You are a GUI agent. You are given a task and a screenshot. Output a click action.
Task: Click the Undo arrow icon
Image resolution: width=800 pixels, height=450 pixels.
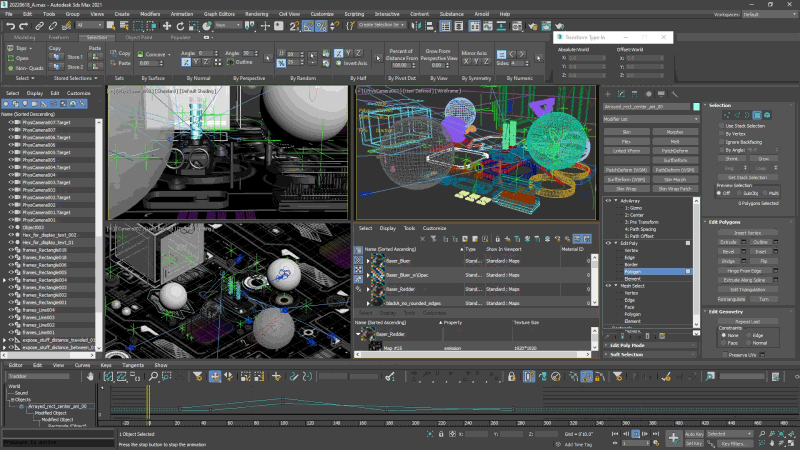[10, 26]
